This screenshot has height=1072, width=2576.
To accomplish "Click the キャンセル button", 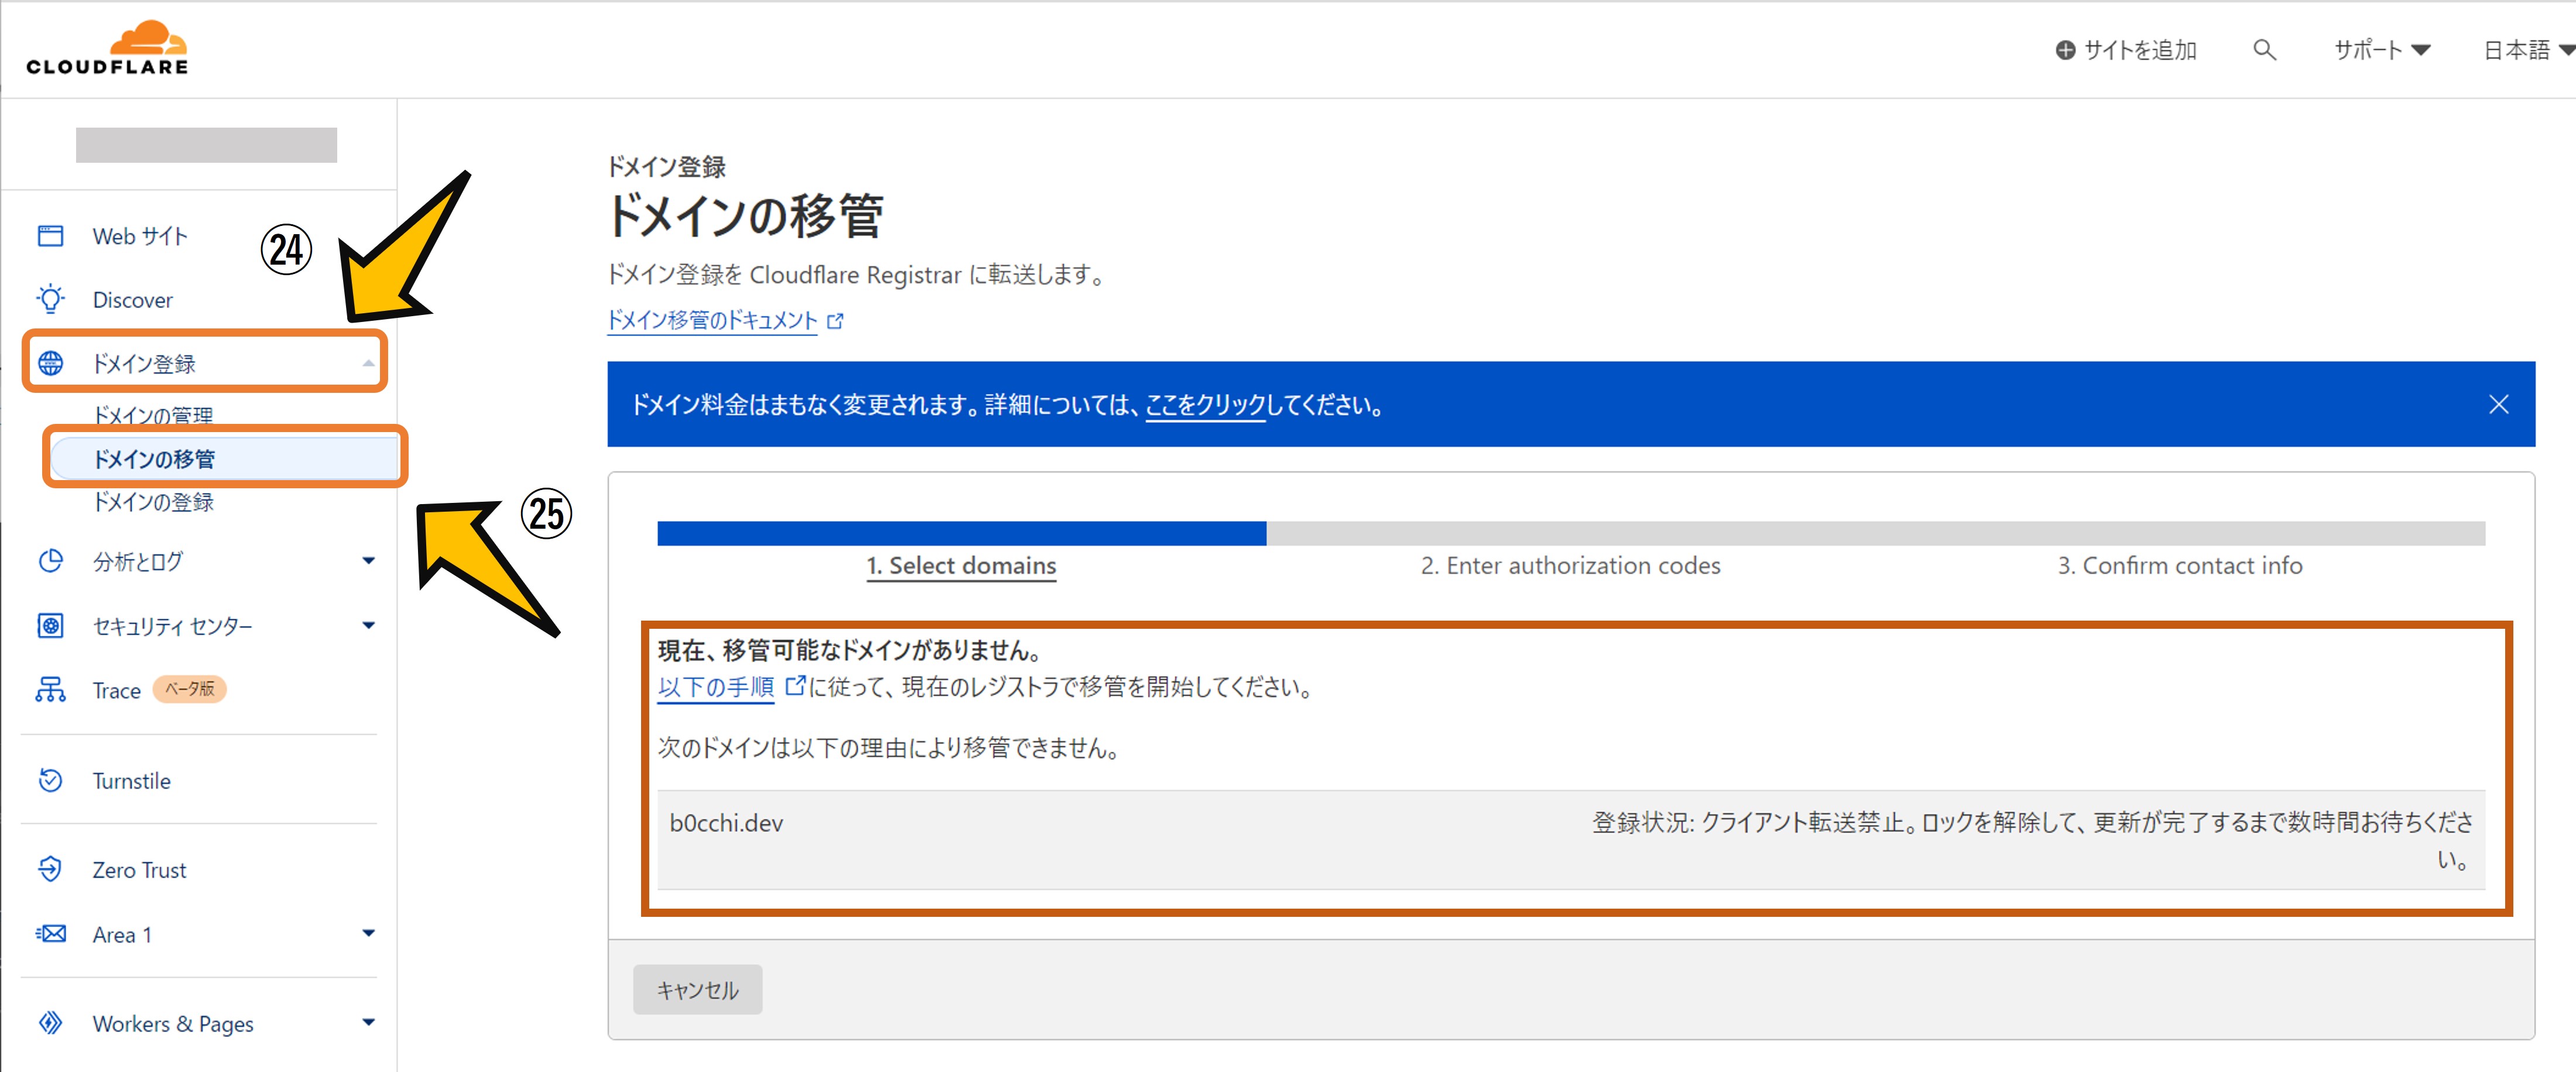I will tap(697, 990).
